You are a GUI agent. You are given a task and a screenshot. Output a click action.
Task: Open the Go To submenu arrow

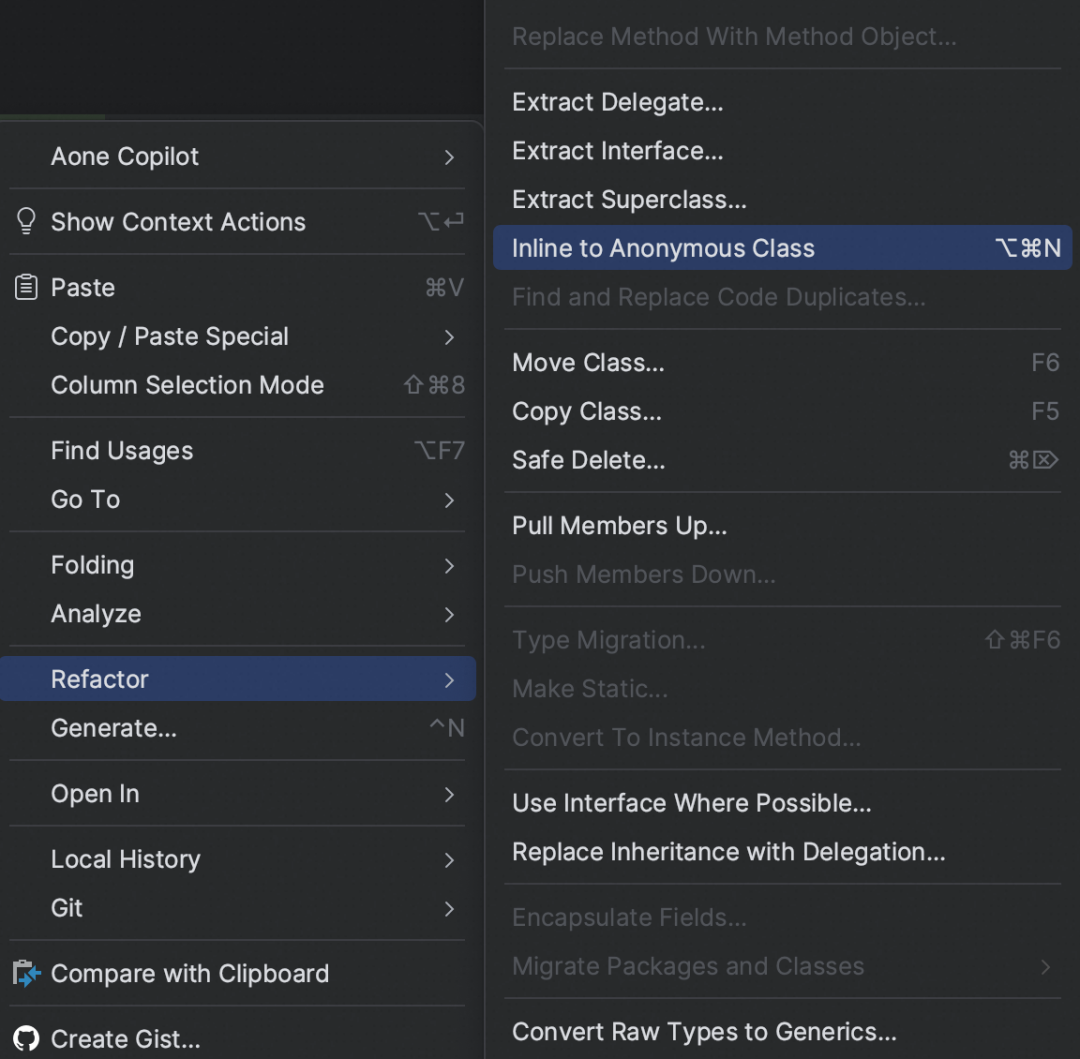(449, 500)
